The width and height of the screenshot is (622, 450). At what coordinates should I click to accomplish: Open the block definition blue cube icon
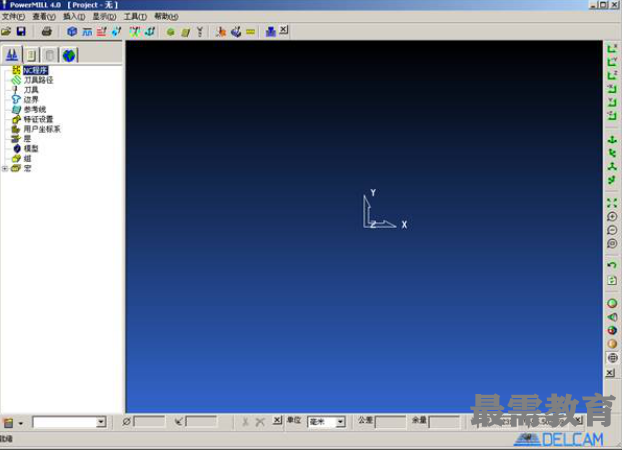(72, 31)
